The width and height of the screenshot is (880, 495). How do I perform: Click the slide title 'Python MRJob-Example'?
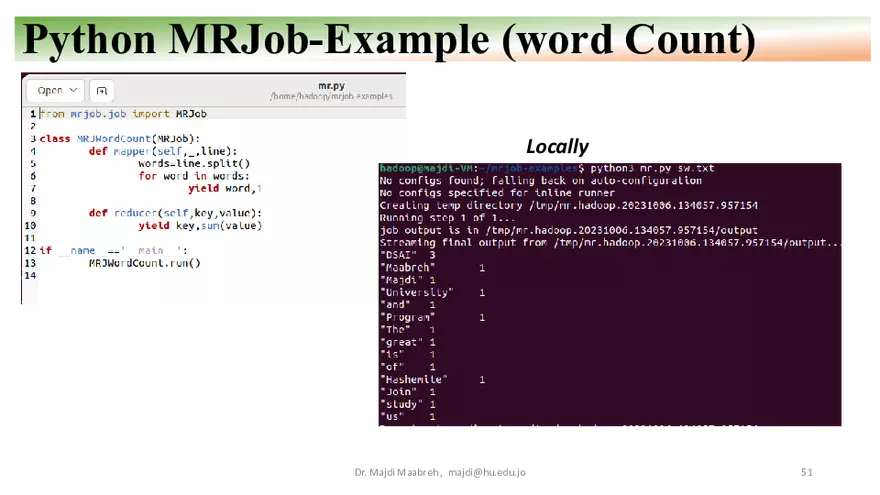253,39
